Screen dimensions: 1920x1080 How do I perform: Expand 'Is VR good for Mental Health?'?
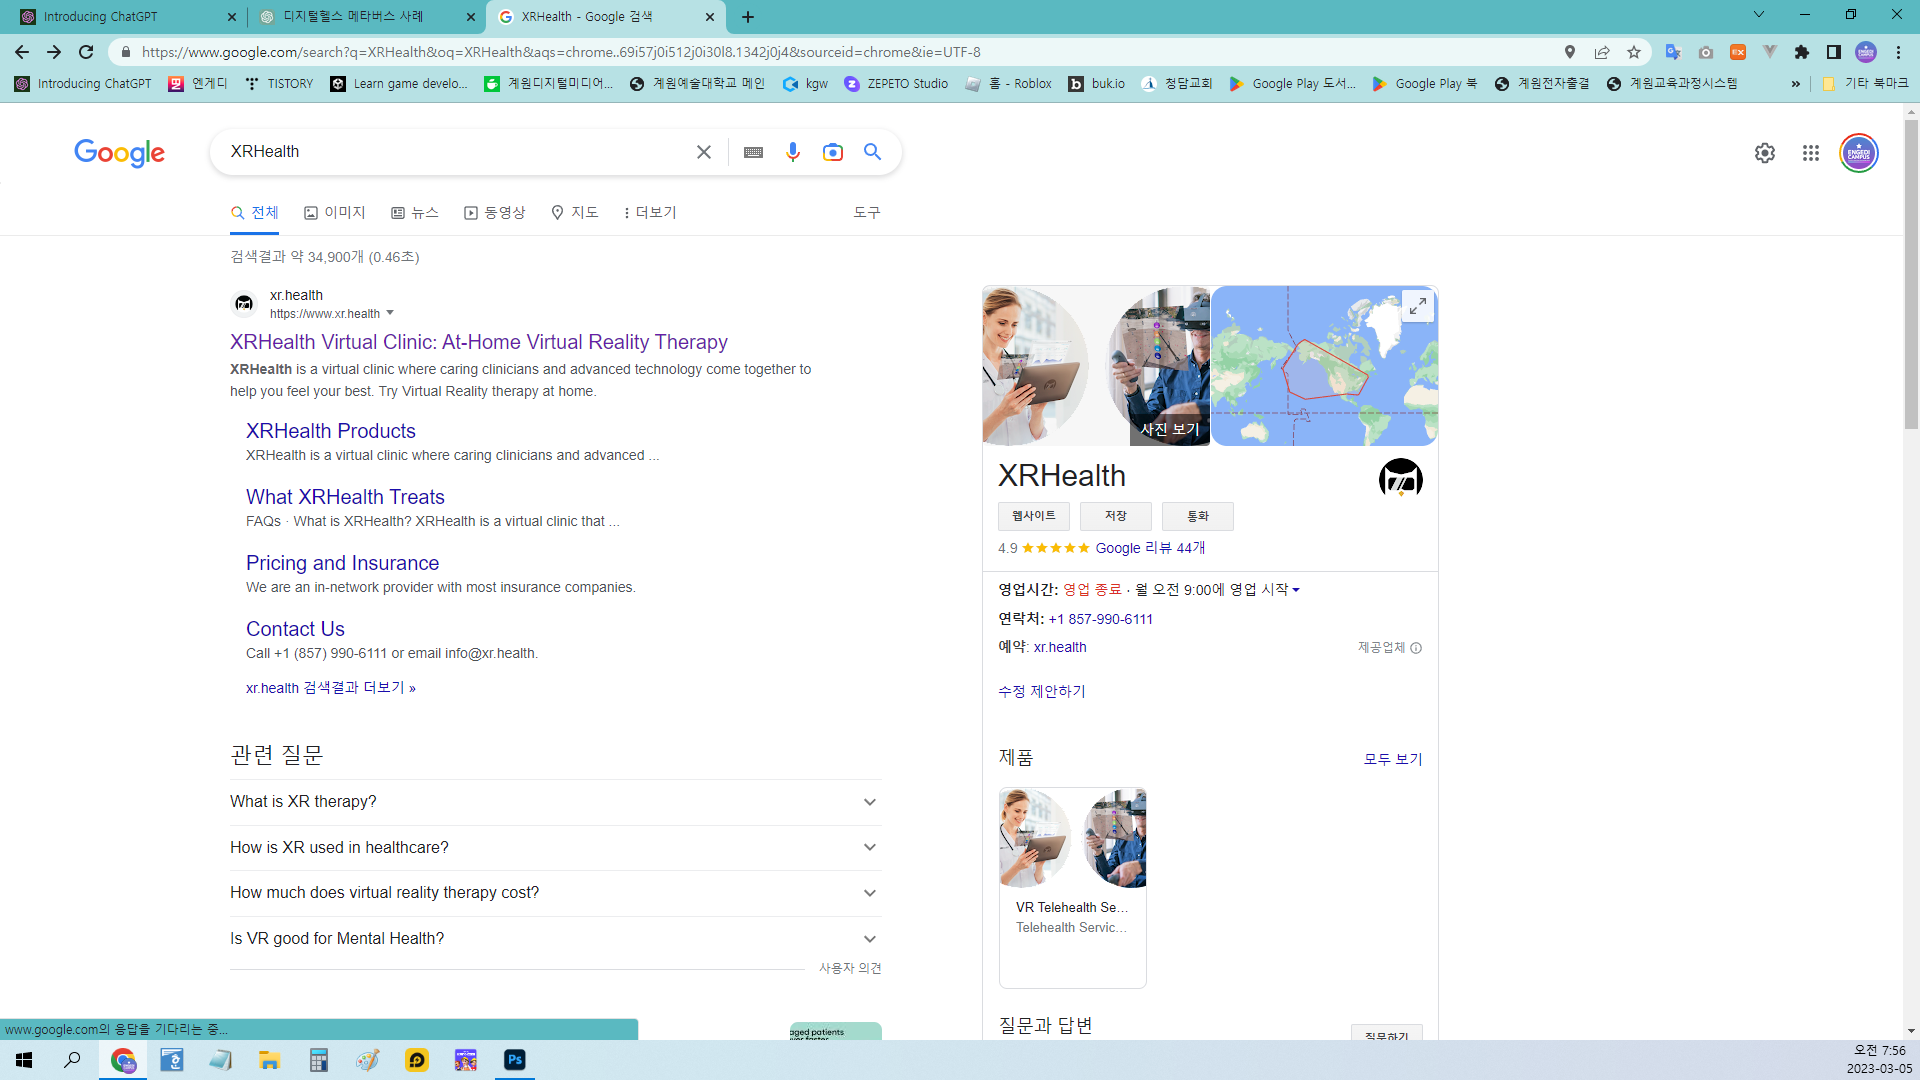click(x=555, y=939)
